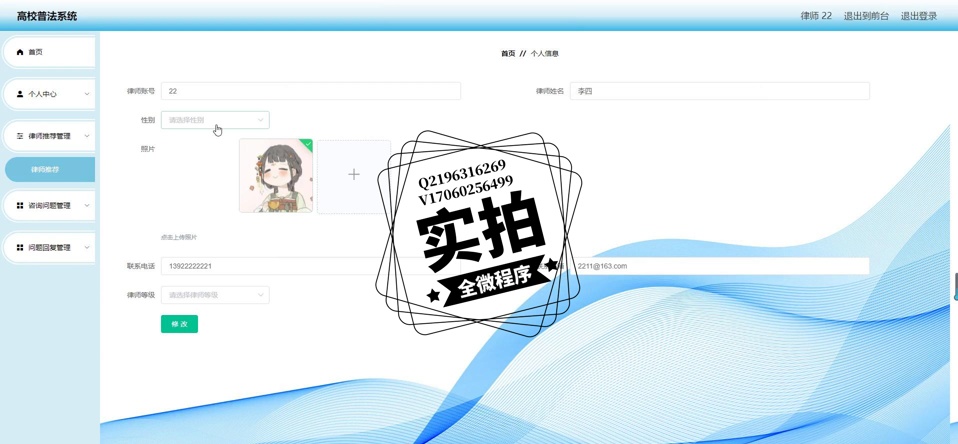This screenshot has height=444, width=958.
Task: Click the sliders icon for 律师推荐管理
Action: click(20, 136)
